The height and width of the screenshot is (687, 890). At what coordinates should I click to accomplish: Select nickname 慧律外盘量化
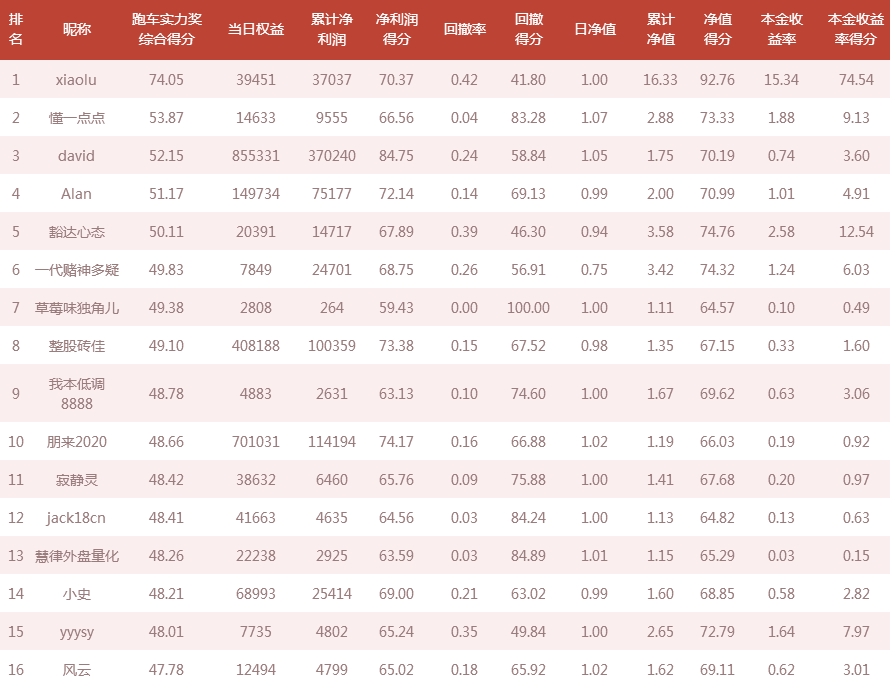click(76, 556)
